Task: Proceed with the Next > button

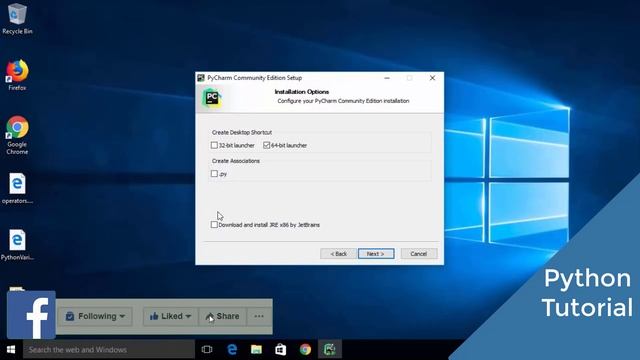Action: (376, 254)
